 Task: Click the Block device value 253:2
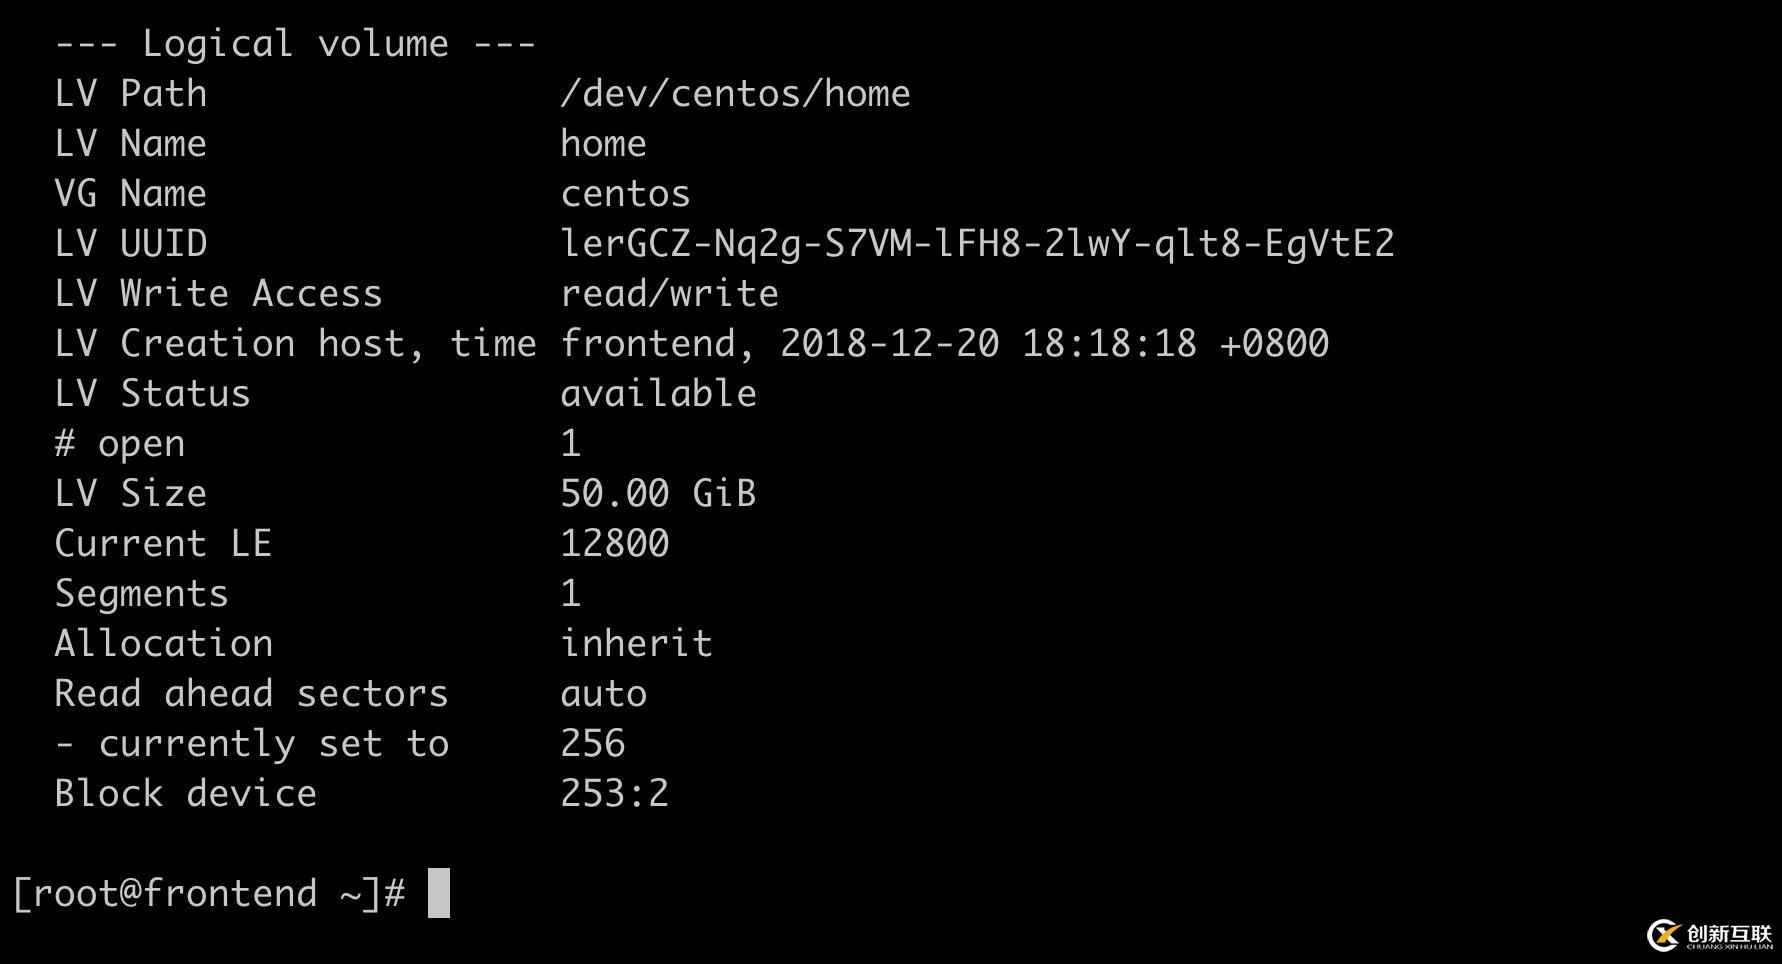pyautogui.click(x=614, y=794)
